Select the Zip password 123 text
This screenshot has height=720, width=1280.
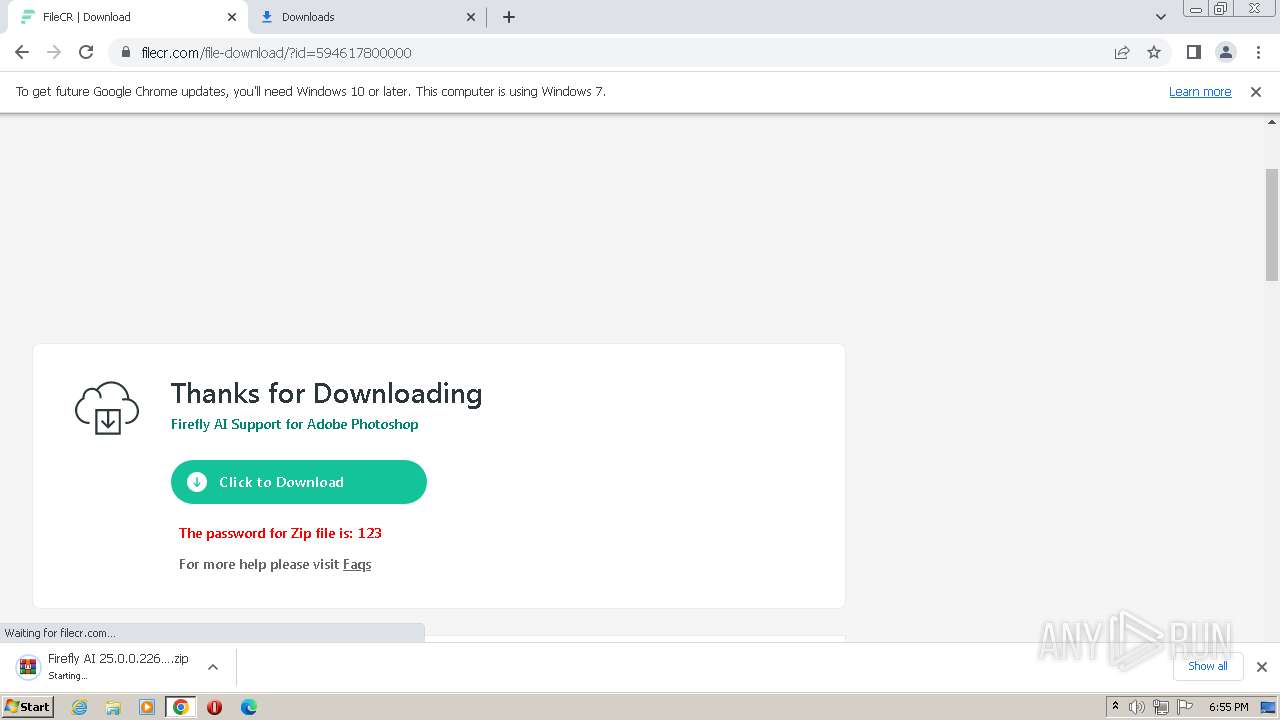click(x=280, y=533)
